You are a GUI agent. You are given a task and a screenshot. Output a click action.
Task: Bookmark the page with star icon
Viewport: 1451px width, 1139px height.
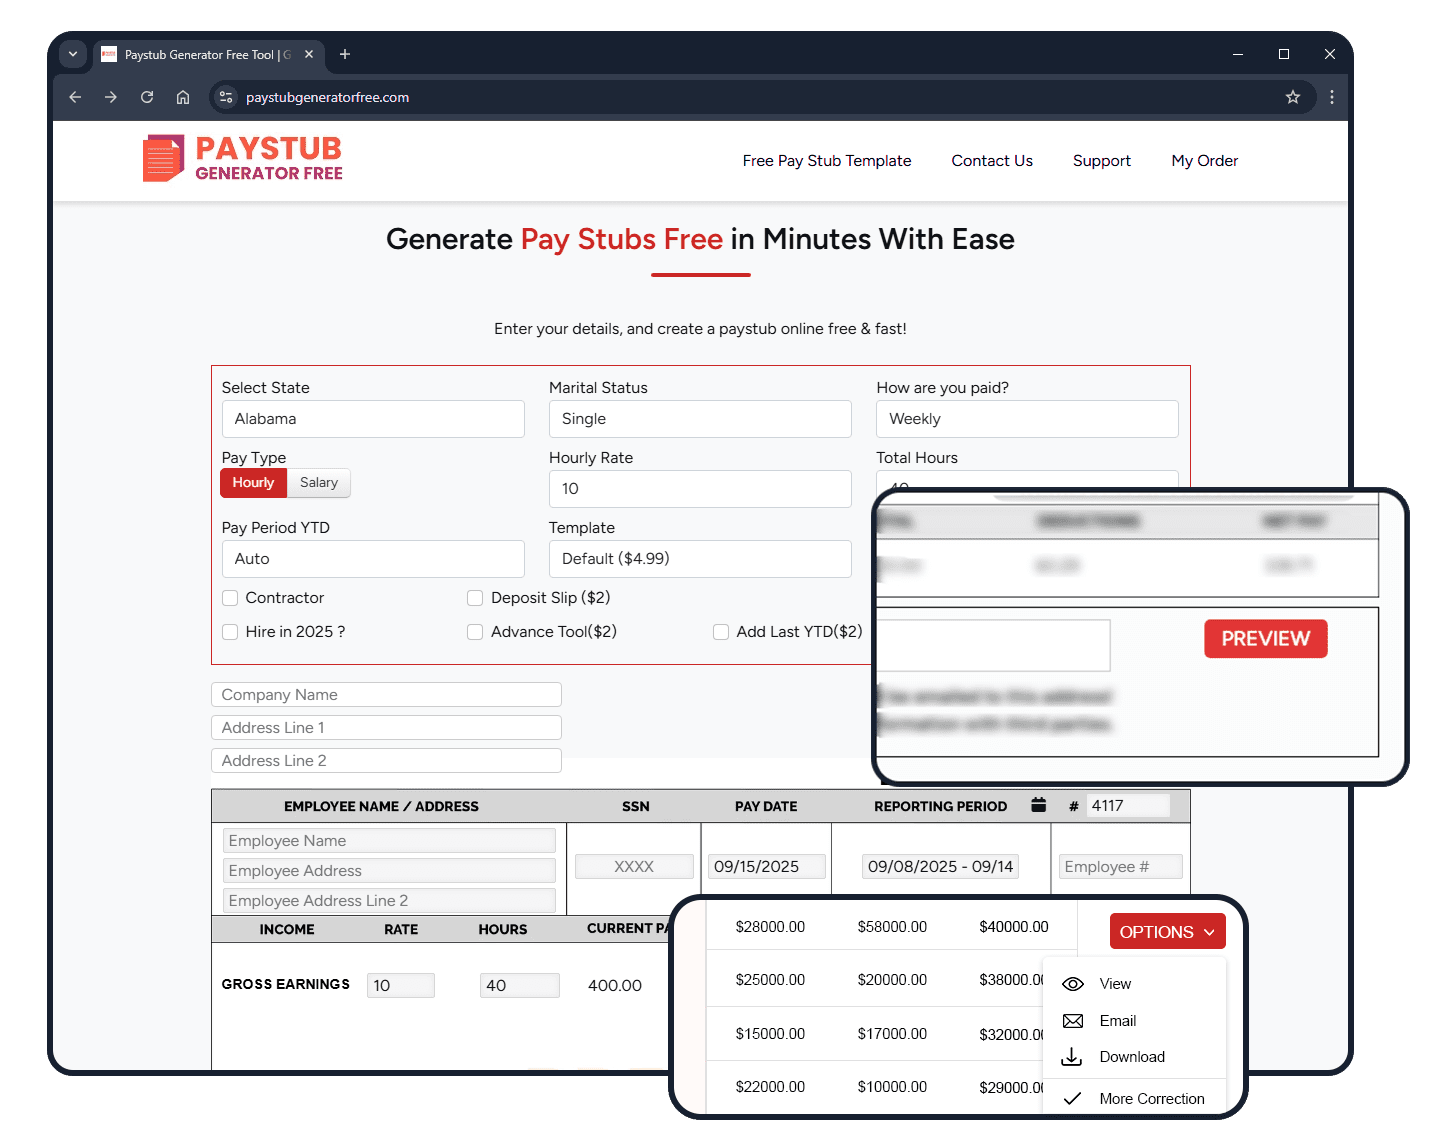(x=1293, y=97)
